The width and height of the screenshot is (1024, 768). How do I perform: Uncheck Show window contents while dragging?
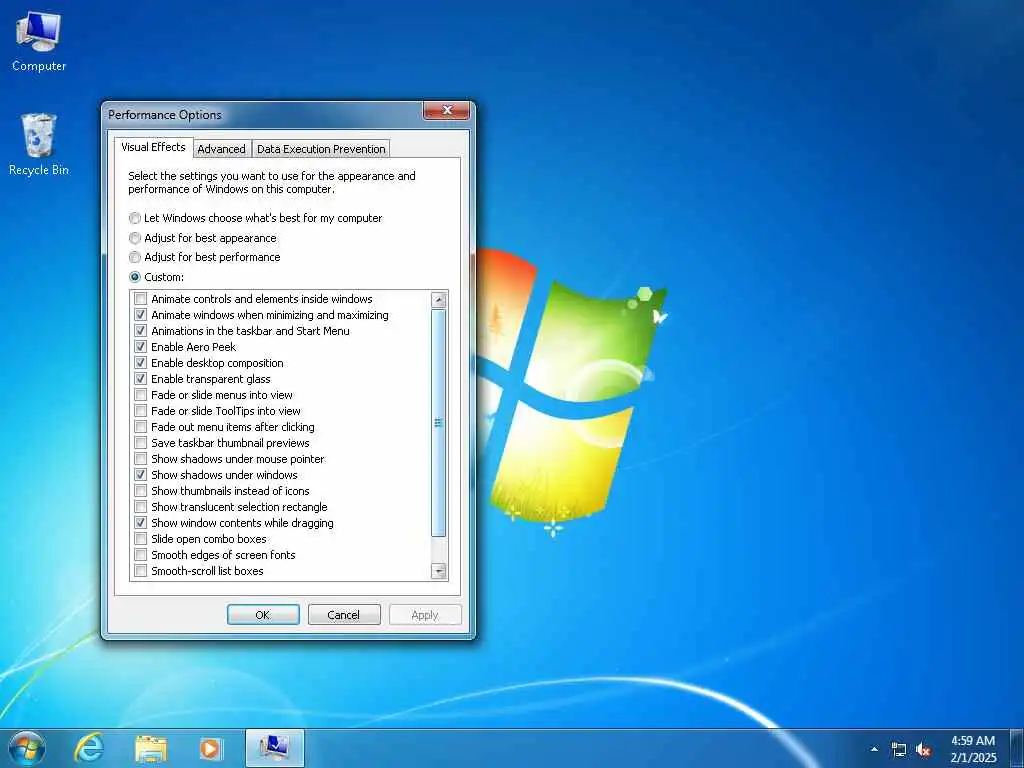point(140,523)
